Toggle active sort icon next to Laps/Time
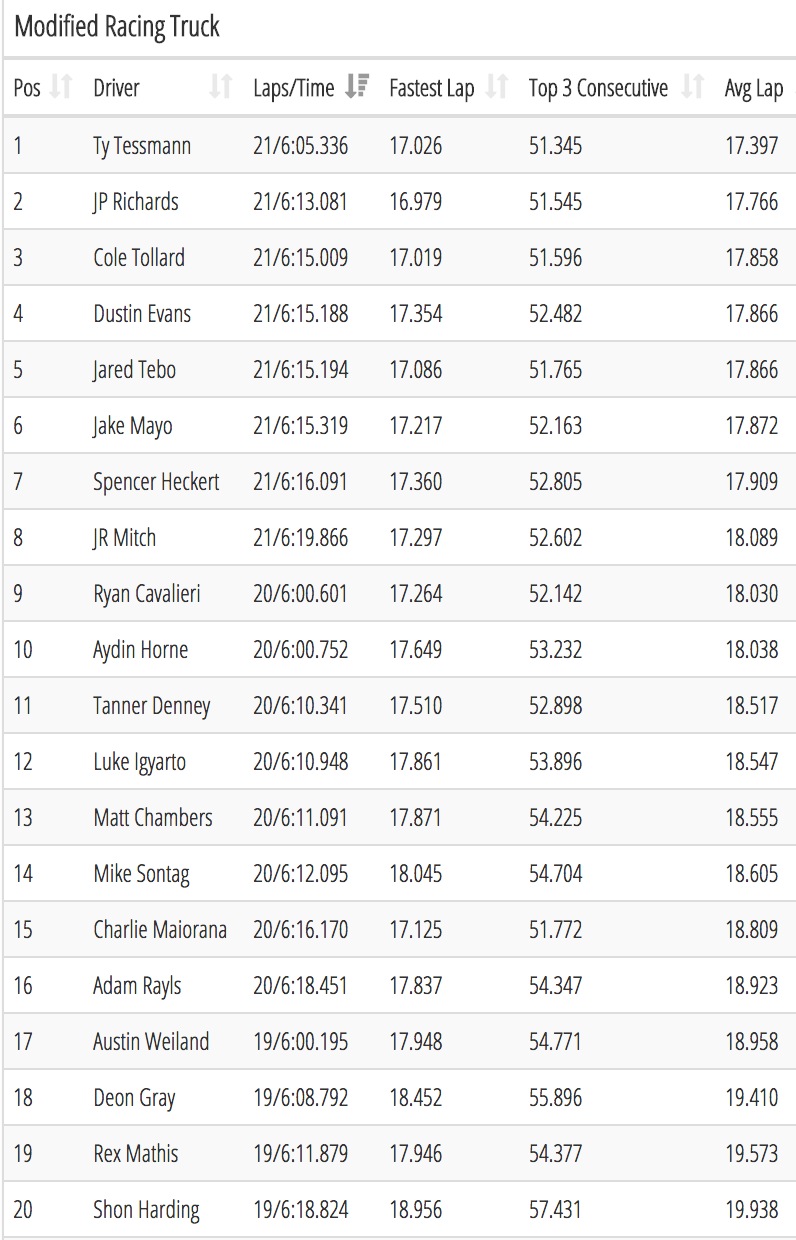Image resolution: width=796 pixels, height=1240 pixels. (x=356, y=88)
